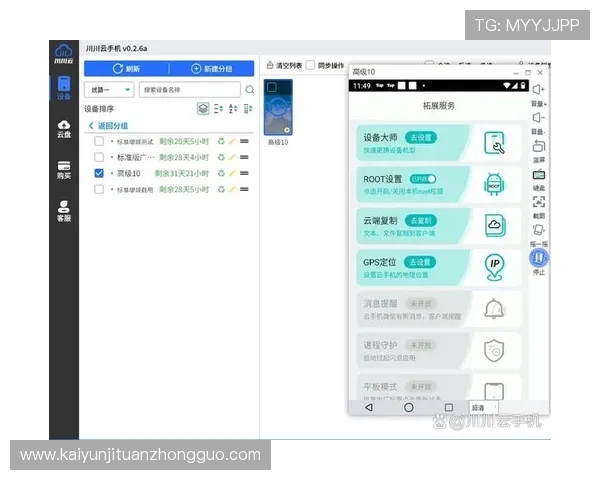Tap the Android home circle button

point(409,407)
